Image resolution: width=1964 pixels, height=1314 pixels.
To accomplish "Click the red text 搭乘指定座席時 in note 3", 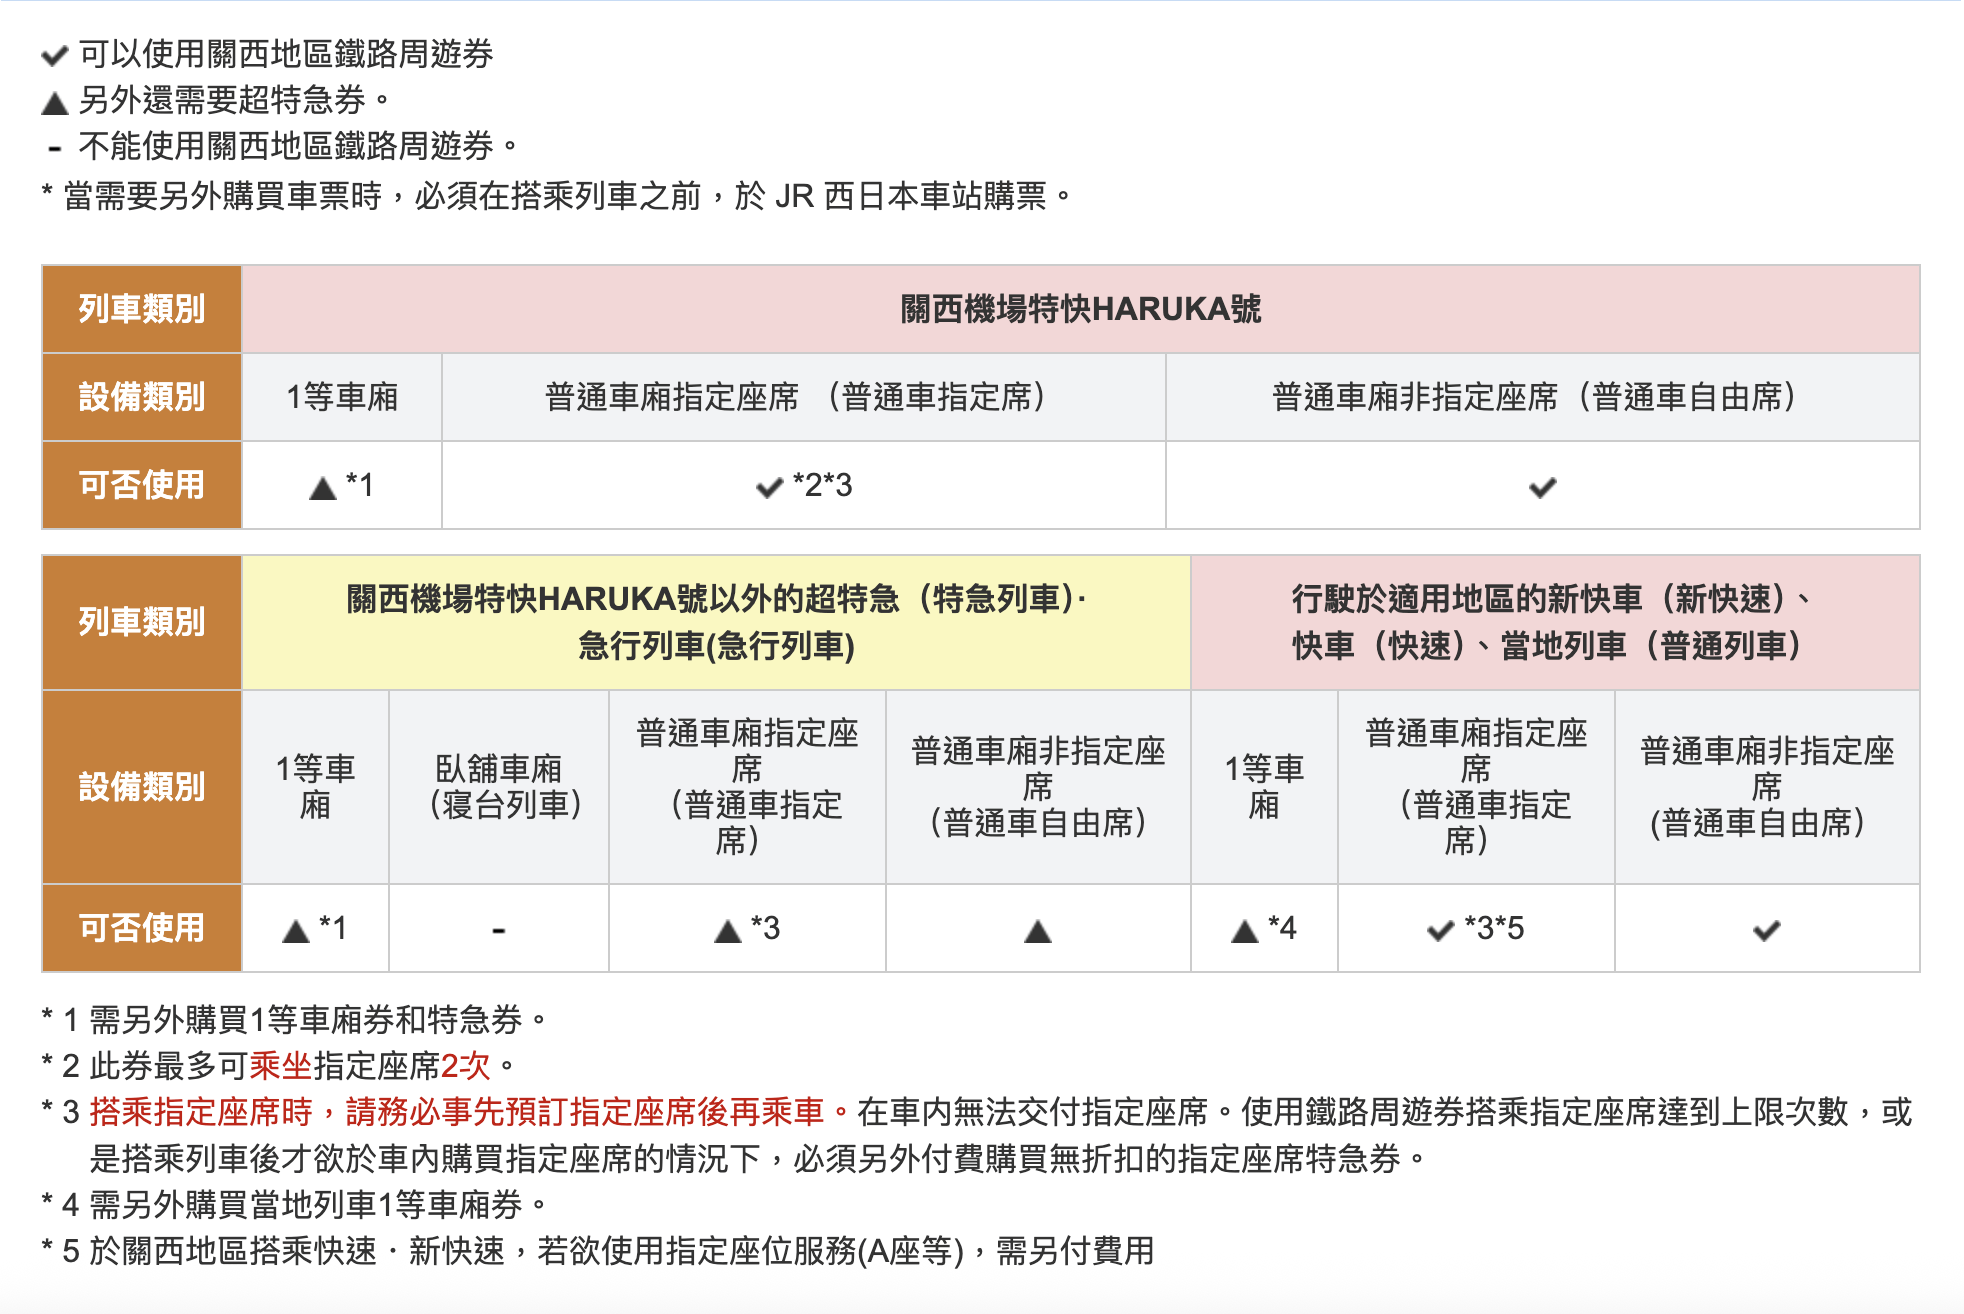I will pyautogui.click(x=201, y=1112).
